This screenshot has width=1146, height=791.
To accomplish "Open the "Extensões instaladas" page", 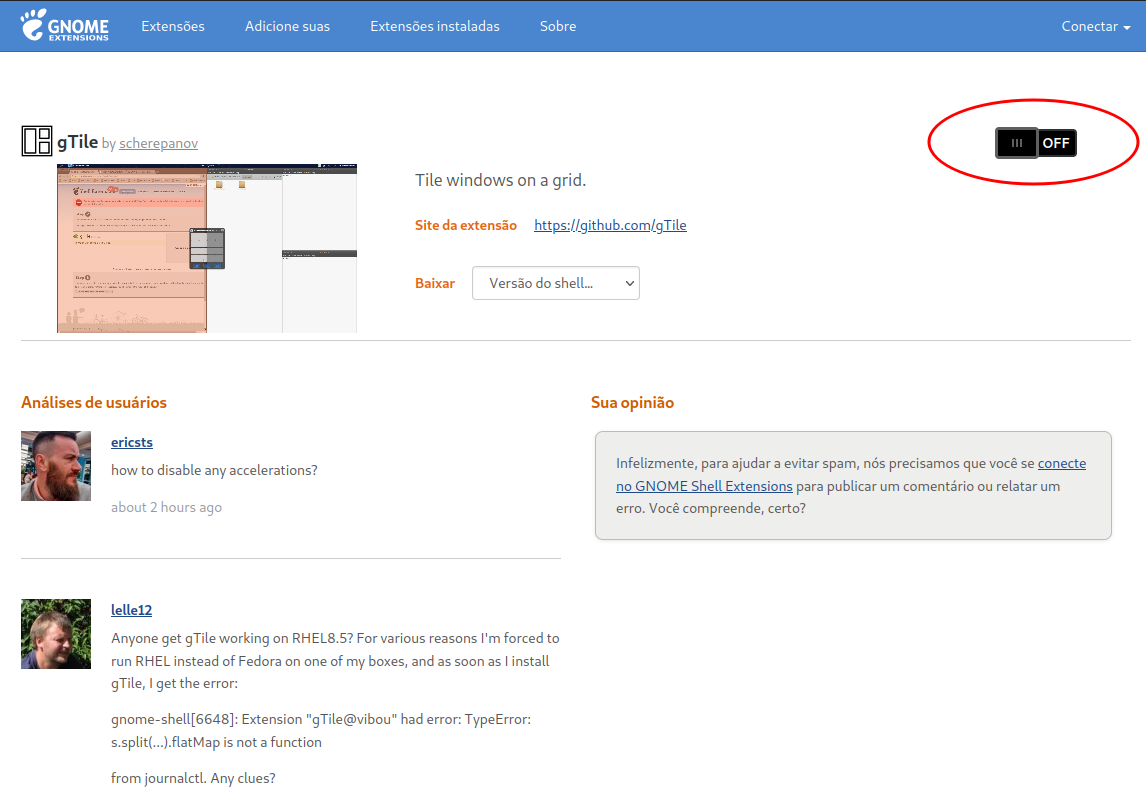I will [434, 26].
